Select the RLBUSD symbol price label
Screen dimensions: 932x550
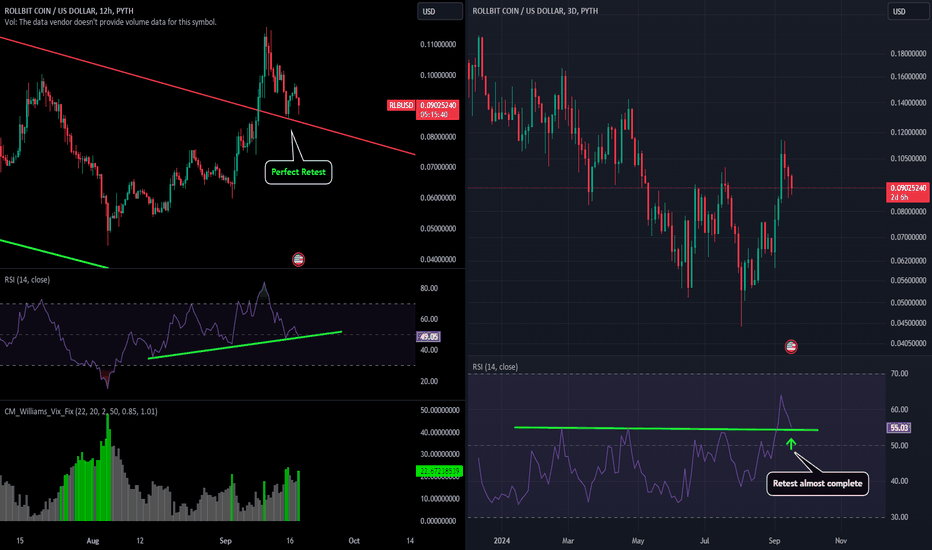401,105
